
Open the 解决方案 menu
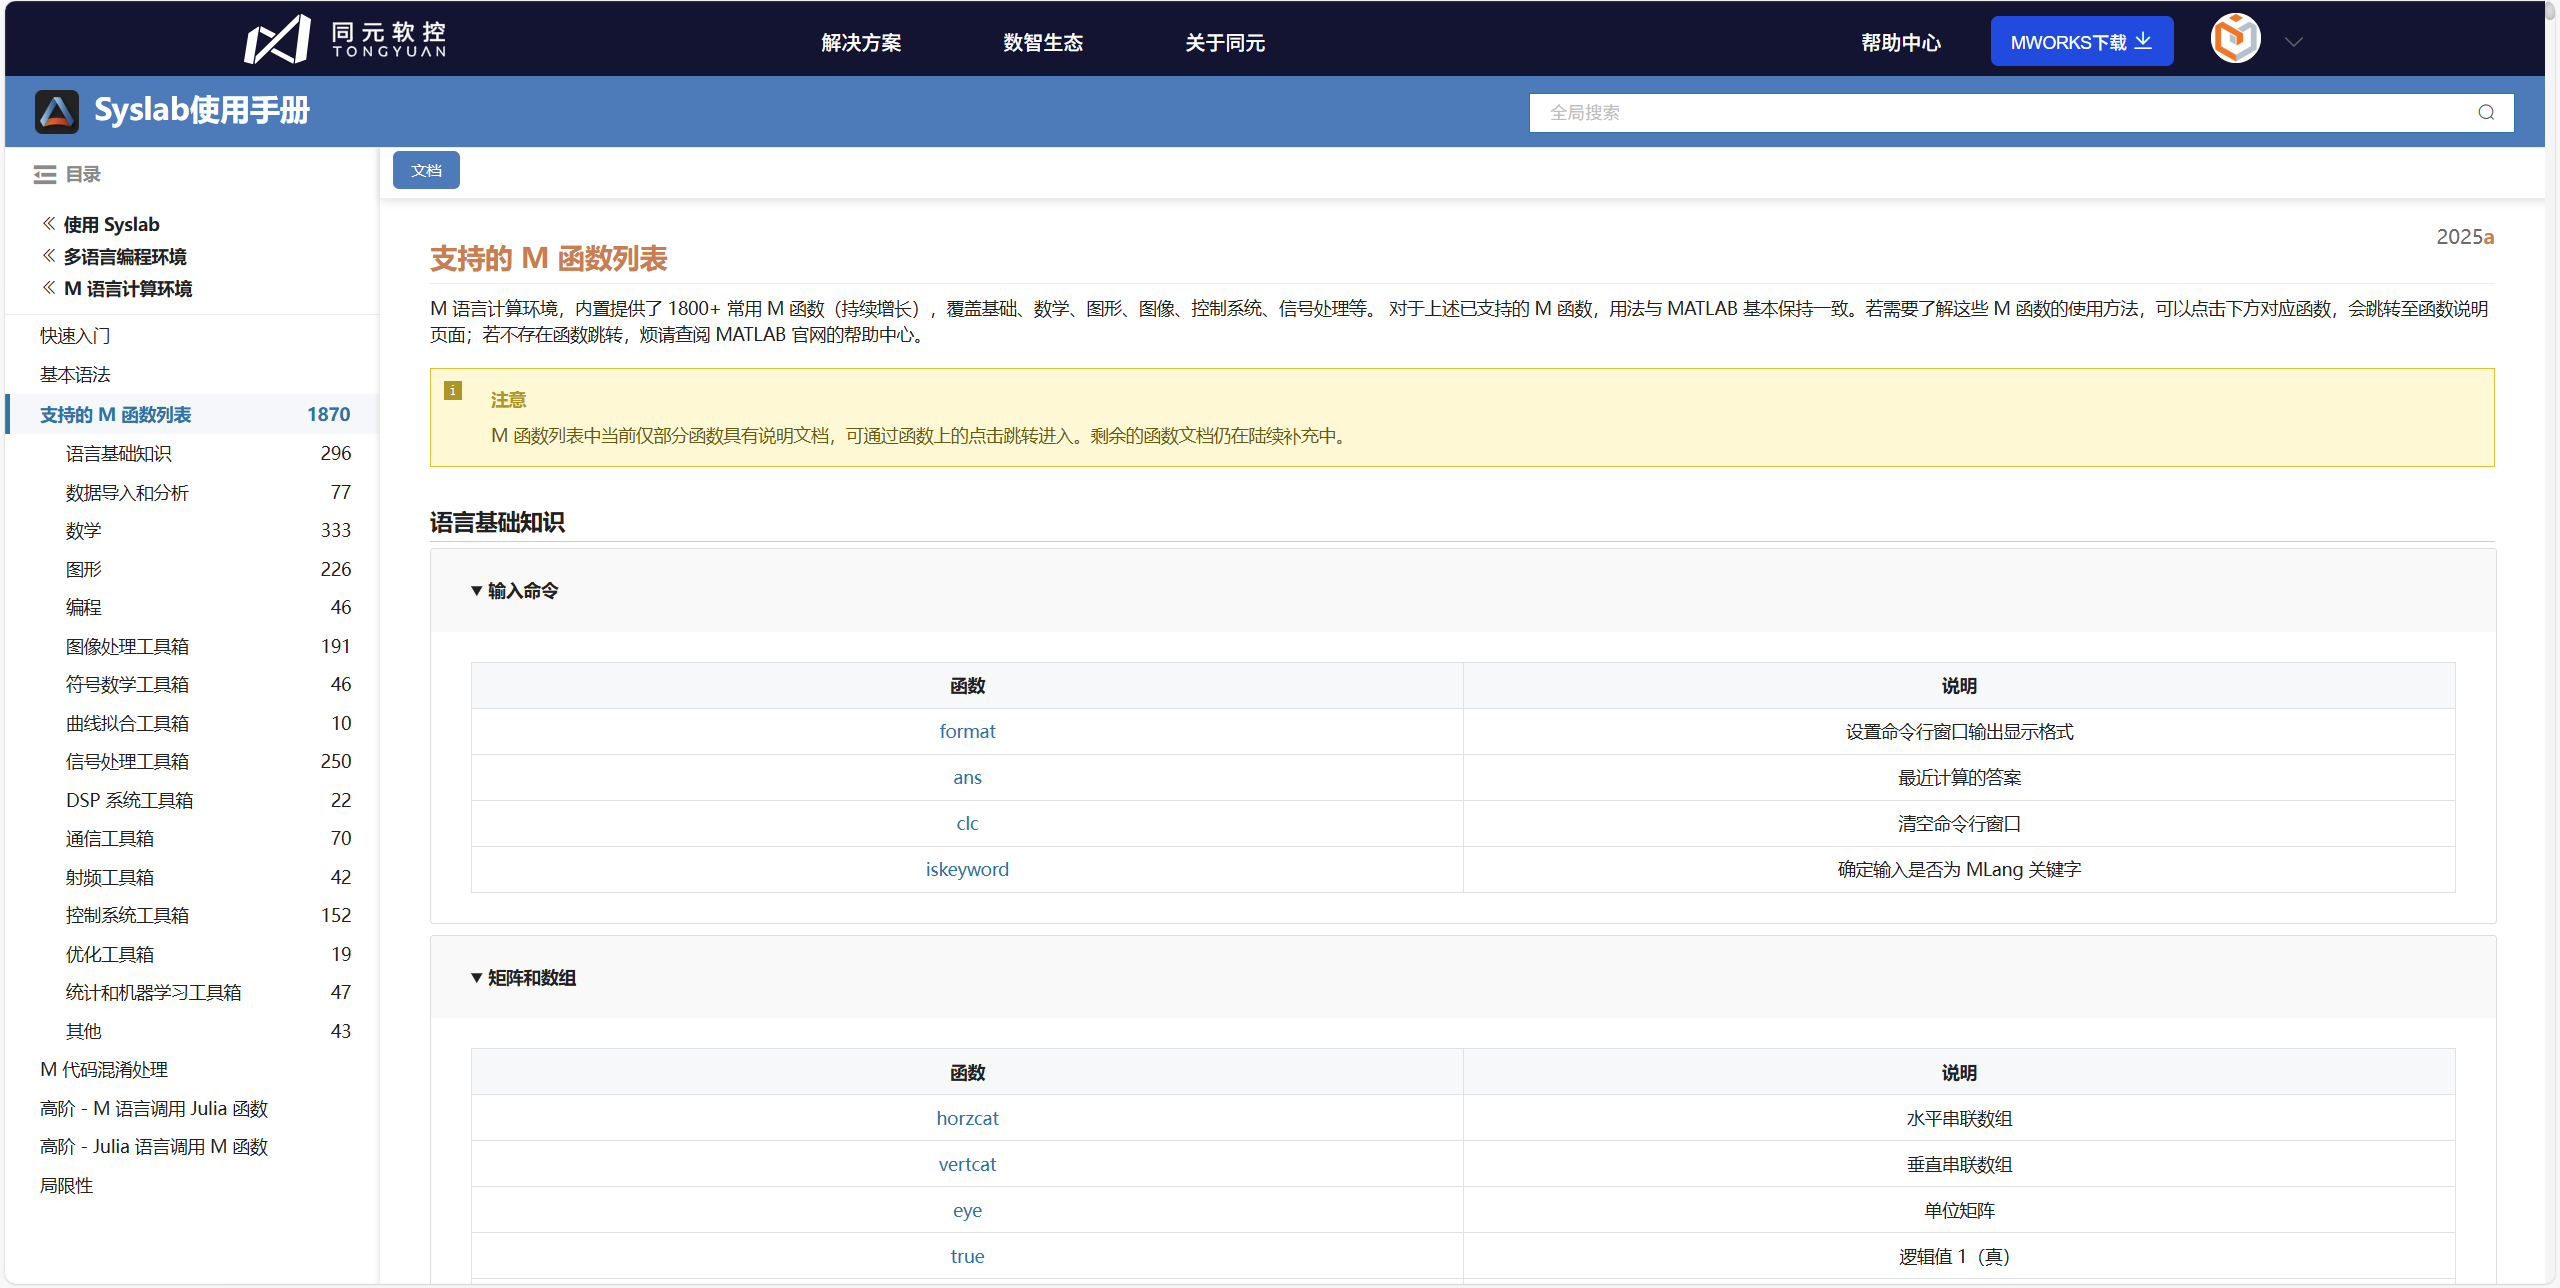(861, 42)
